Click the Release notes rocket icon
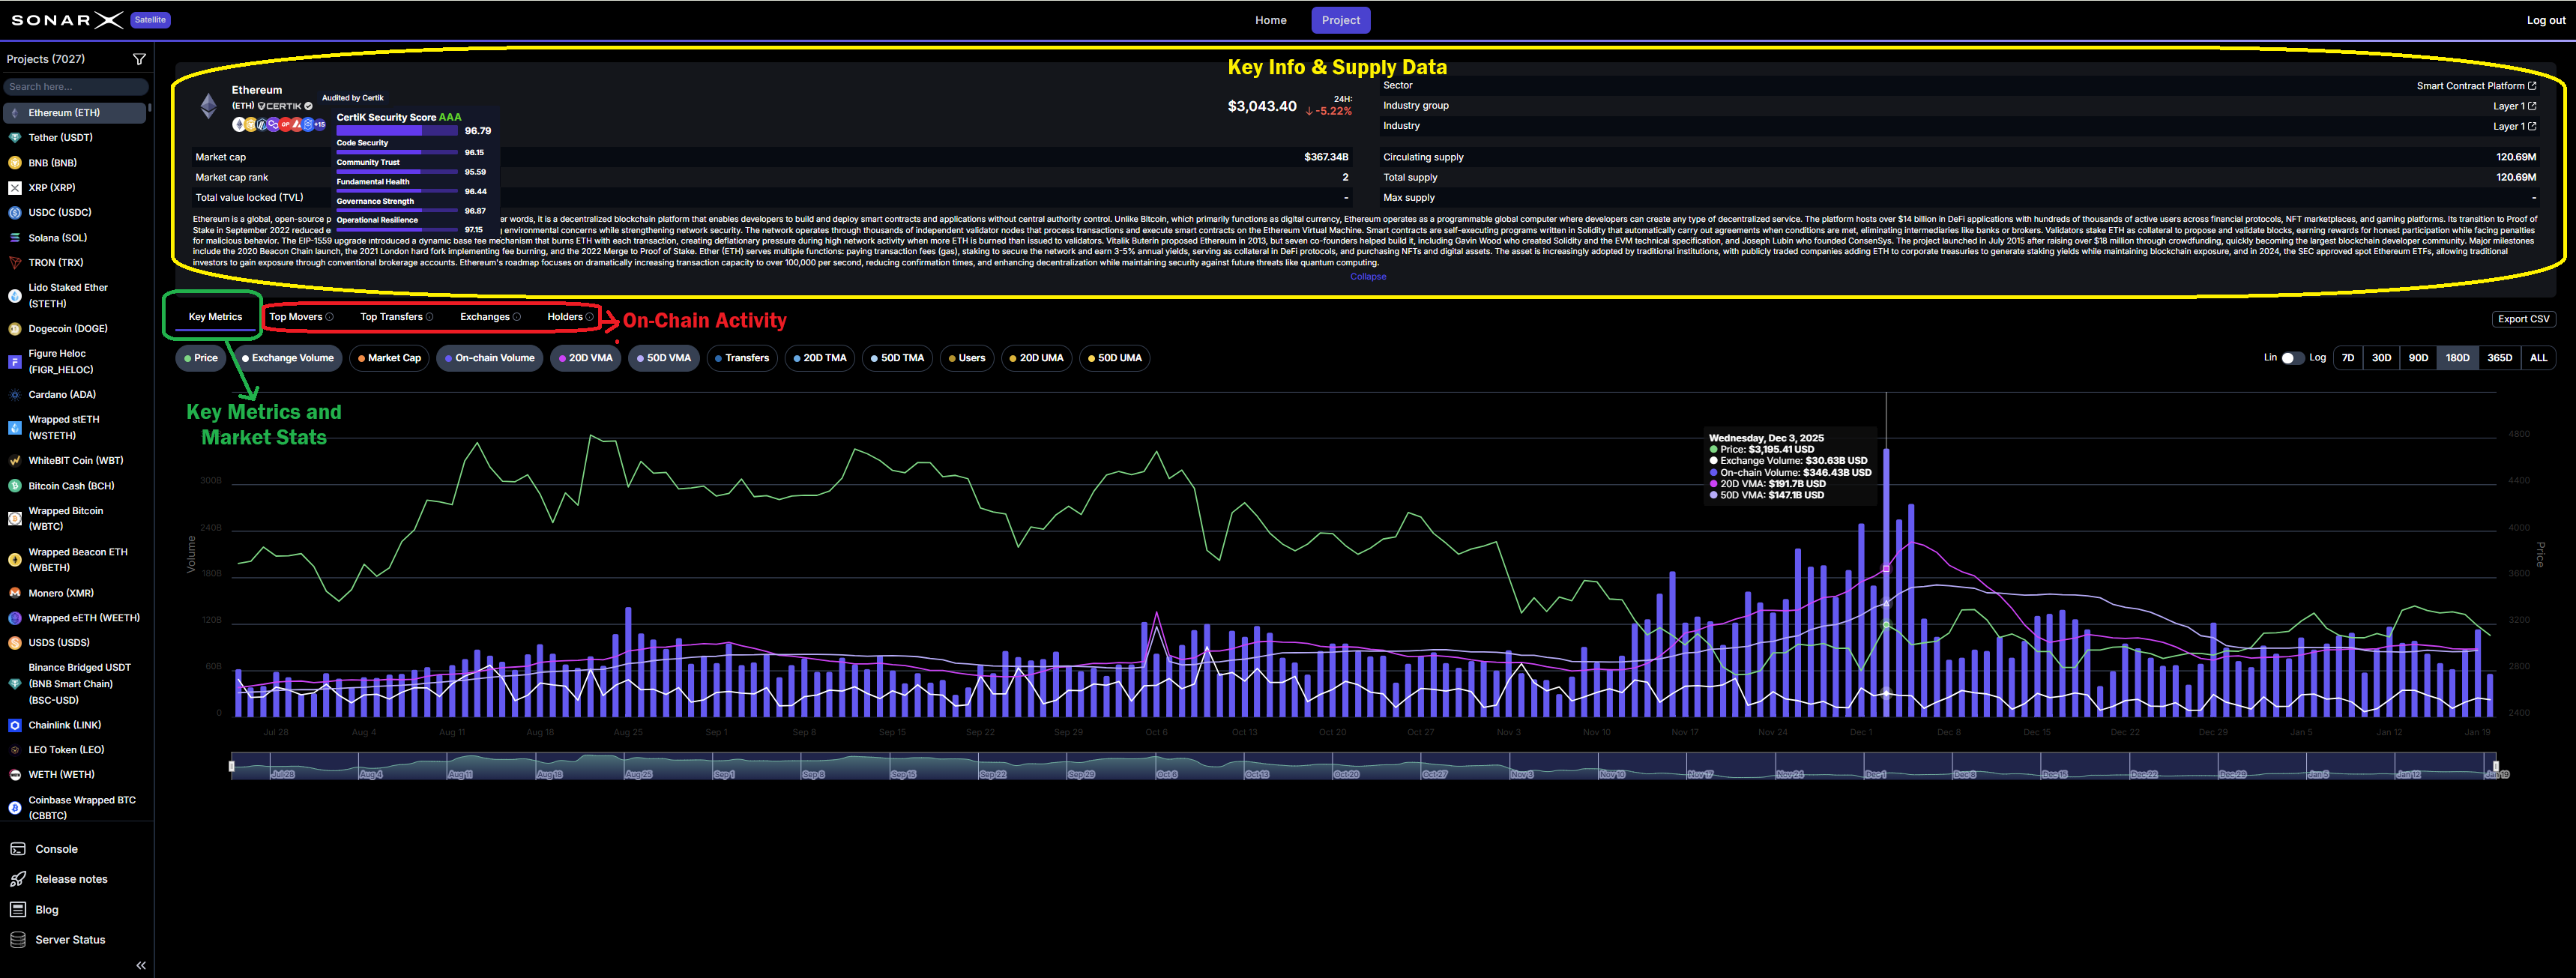Viewport: 2576px width, 978px height. click(x=18, y=879)
